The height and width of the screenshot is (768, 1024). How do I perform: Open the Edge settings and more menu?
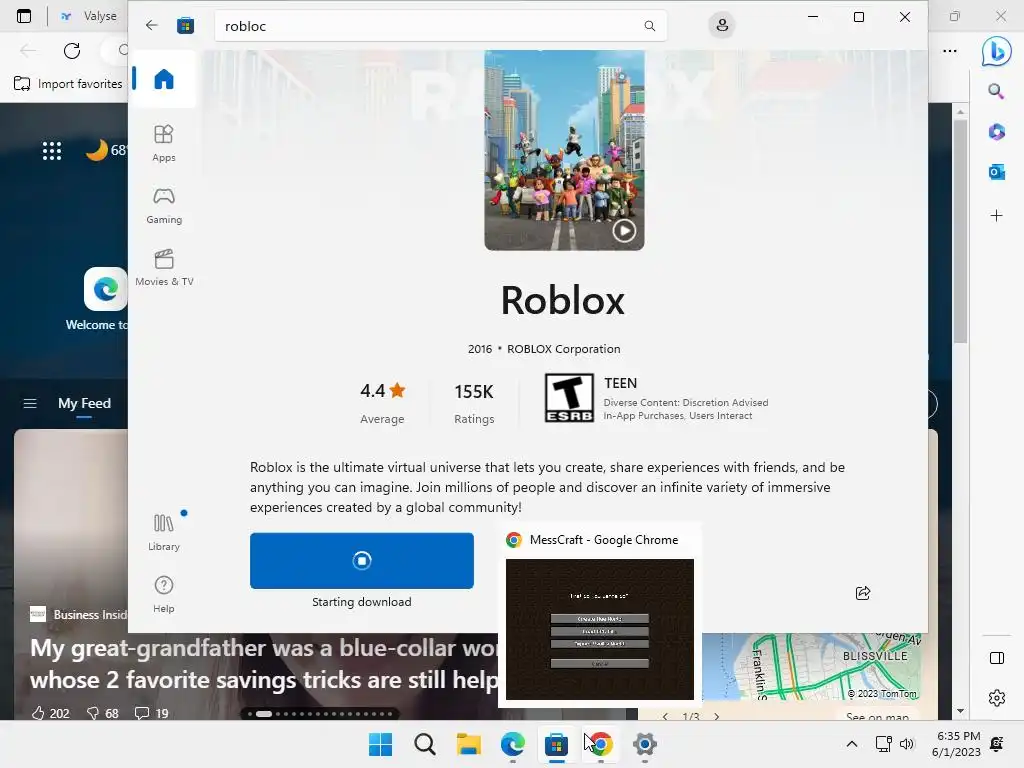[950, 50]
